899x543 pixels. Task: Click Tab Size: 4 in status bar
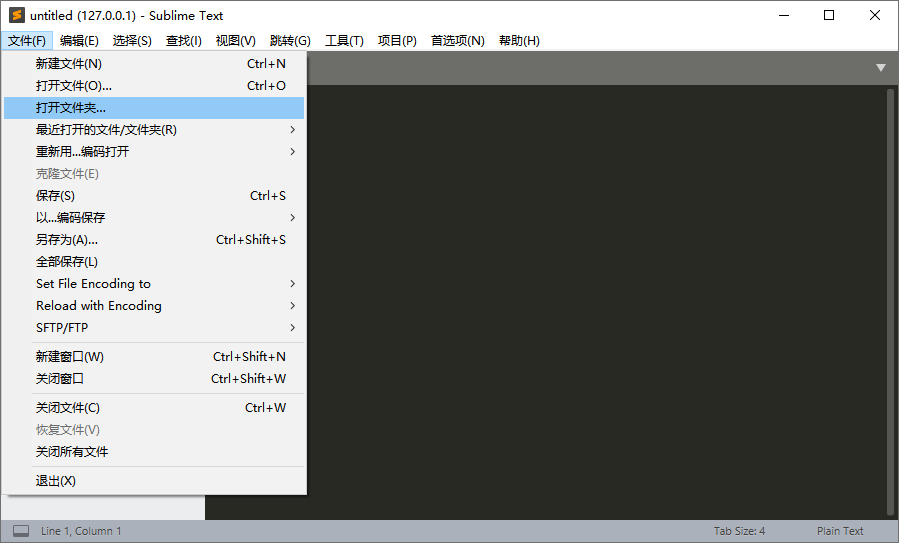coord(739,531)
